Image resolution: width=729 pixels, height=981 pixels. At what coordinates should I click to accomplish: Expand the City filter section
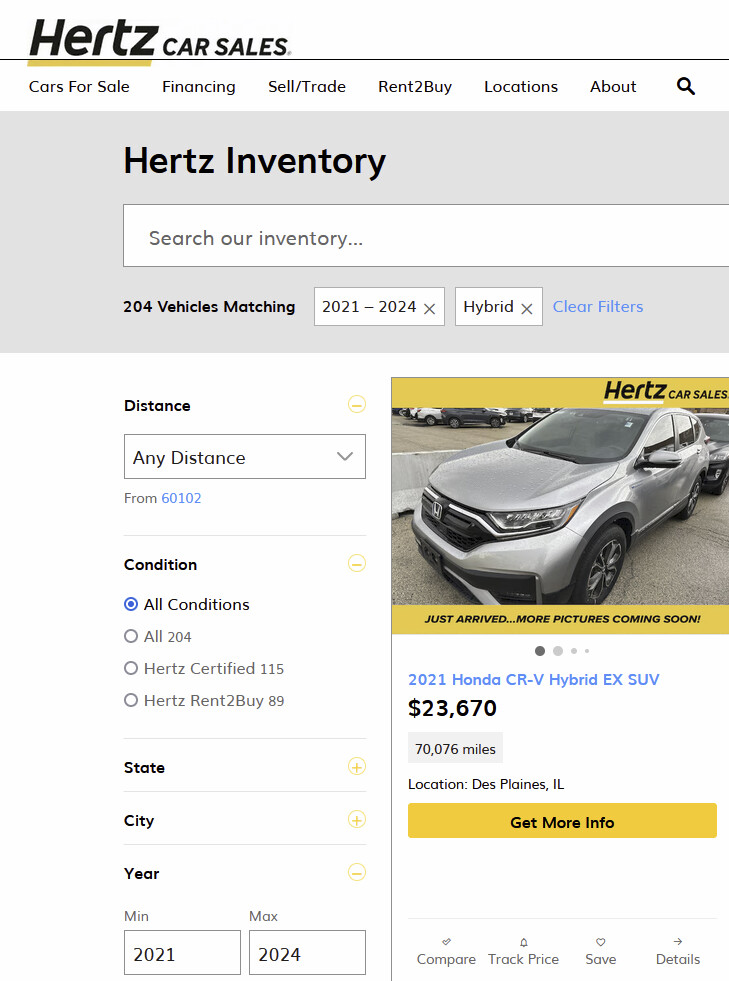[x=356, y=820]
